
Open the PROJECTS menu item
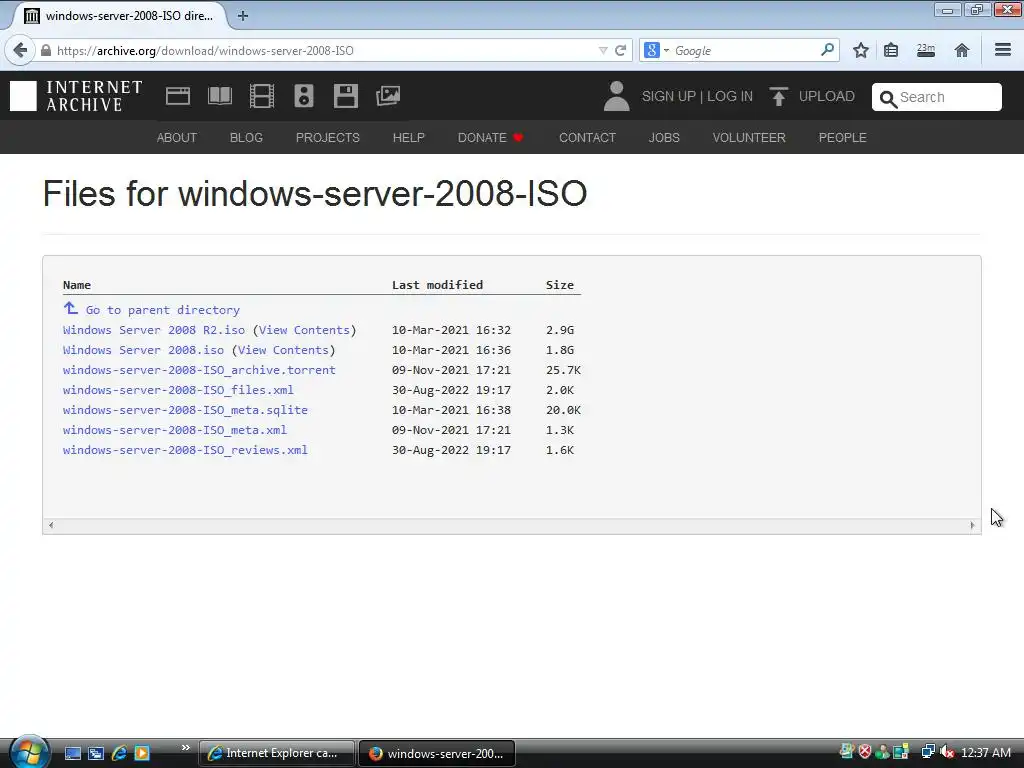(x=327, y=138)
